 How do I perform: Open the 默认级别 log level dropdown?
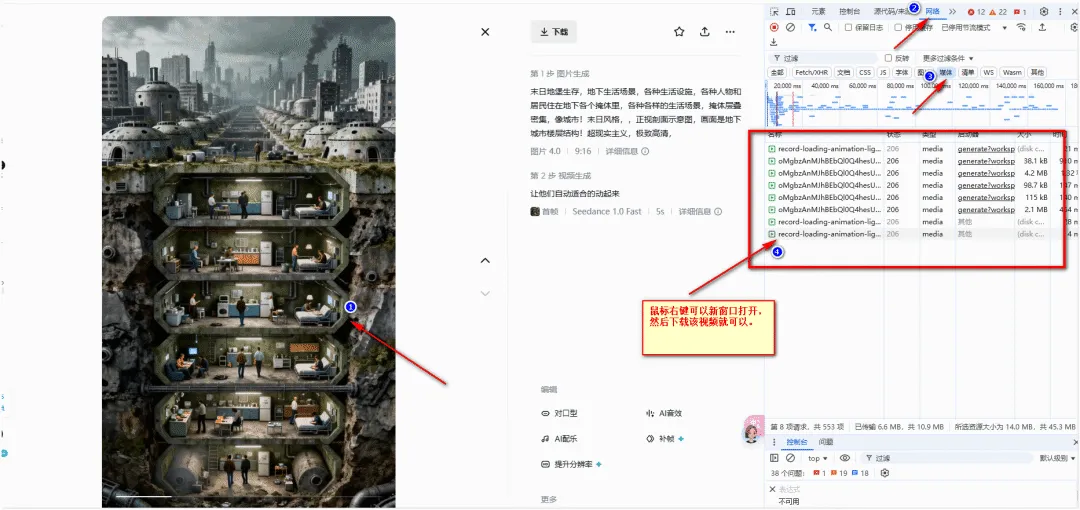pos(1057,458)
